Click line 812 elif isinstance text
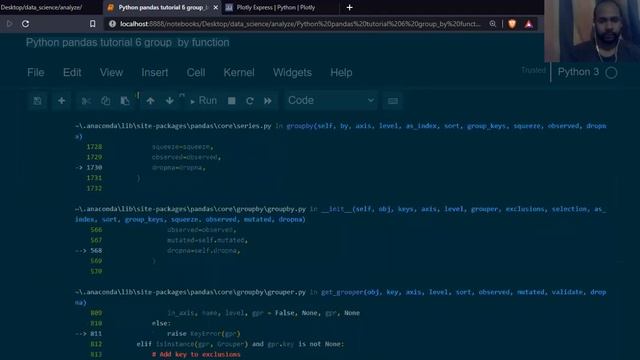The height and width of the screenshot is (360, 640). (x=240, y=344)
